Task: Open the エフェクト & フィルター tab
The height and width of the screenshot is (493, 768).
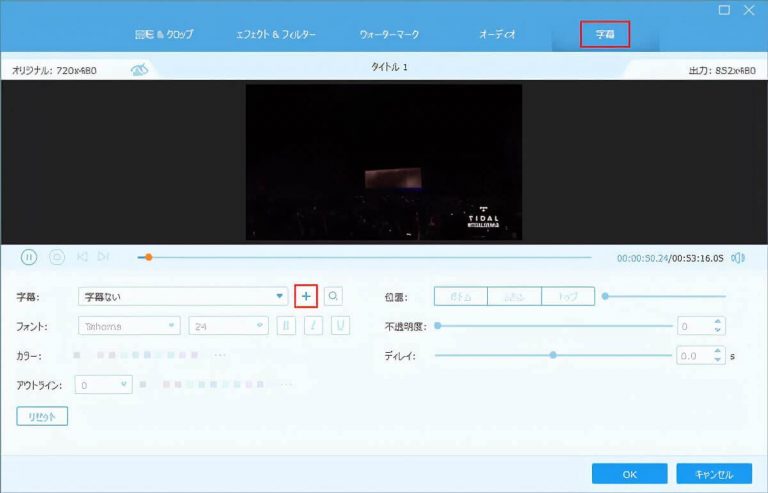Action: click(275, 34)
